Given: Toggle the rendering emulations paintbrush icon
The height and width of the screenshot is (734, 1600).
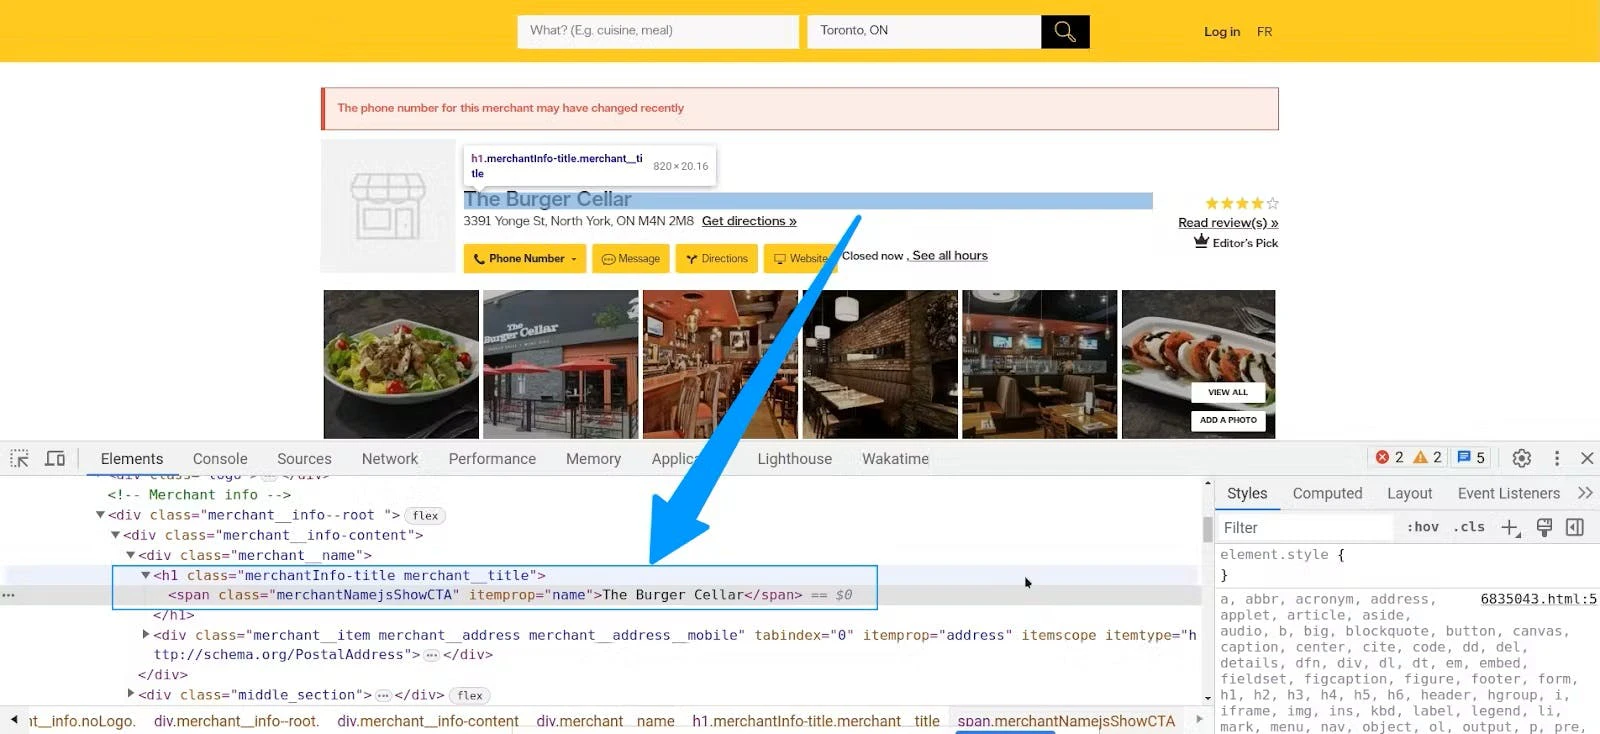Looking at the screenshot, I should (x=1544, y=527).
